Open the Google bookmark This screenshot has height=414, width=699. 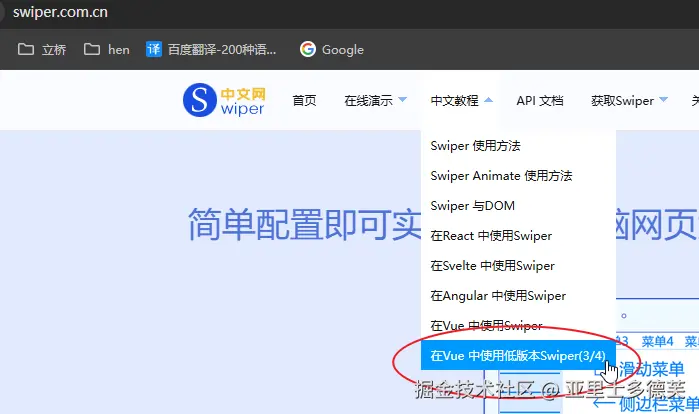tap(332, 49)
